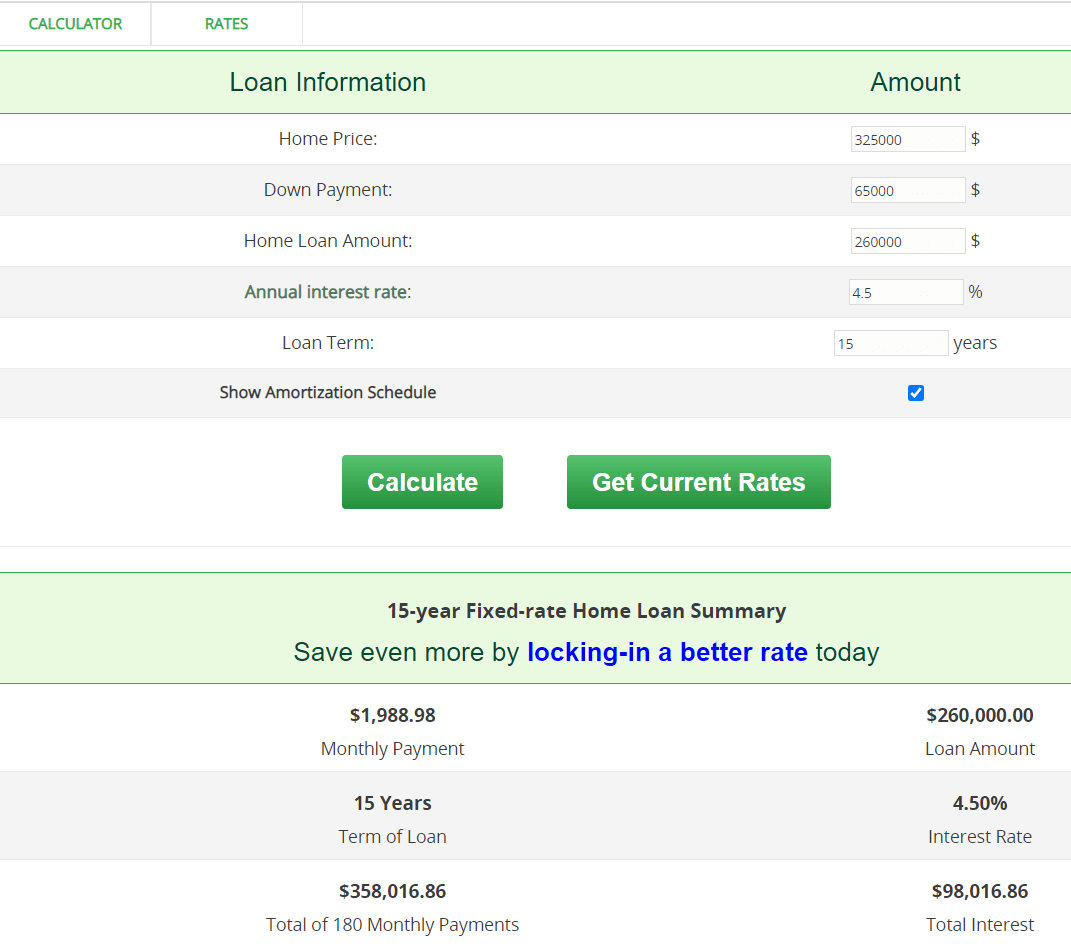This screenshot has height=944, width=1071.
Task: Focus the Home Loan Amount field
Action: 908,241
